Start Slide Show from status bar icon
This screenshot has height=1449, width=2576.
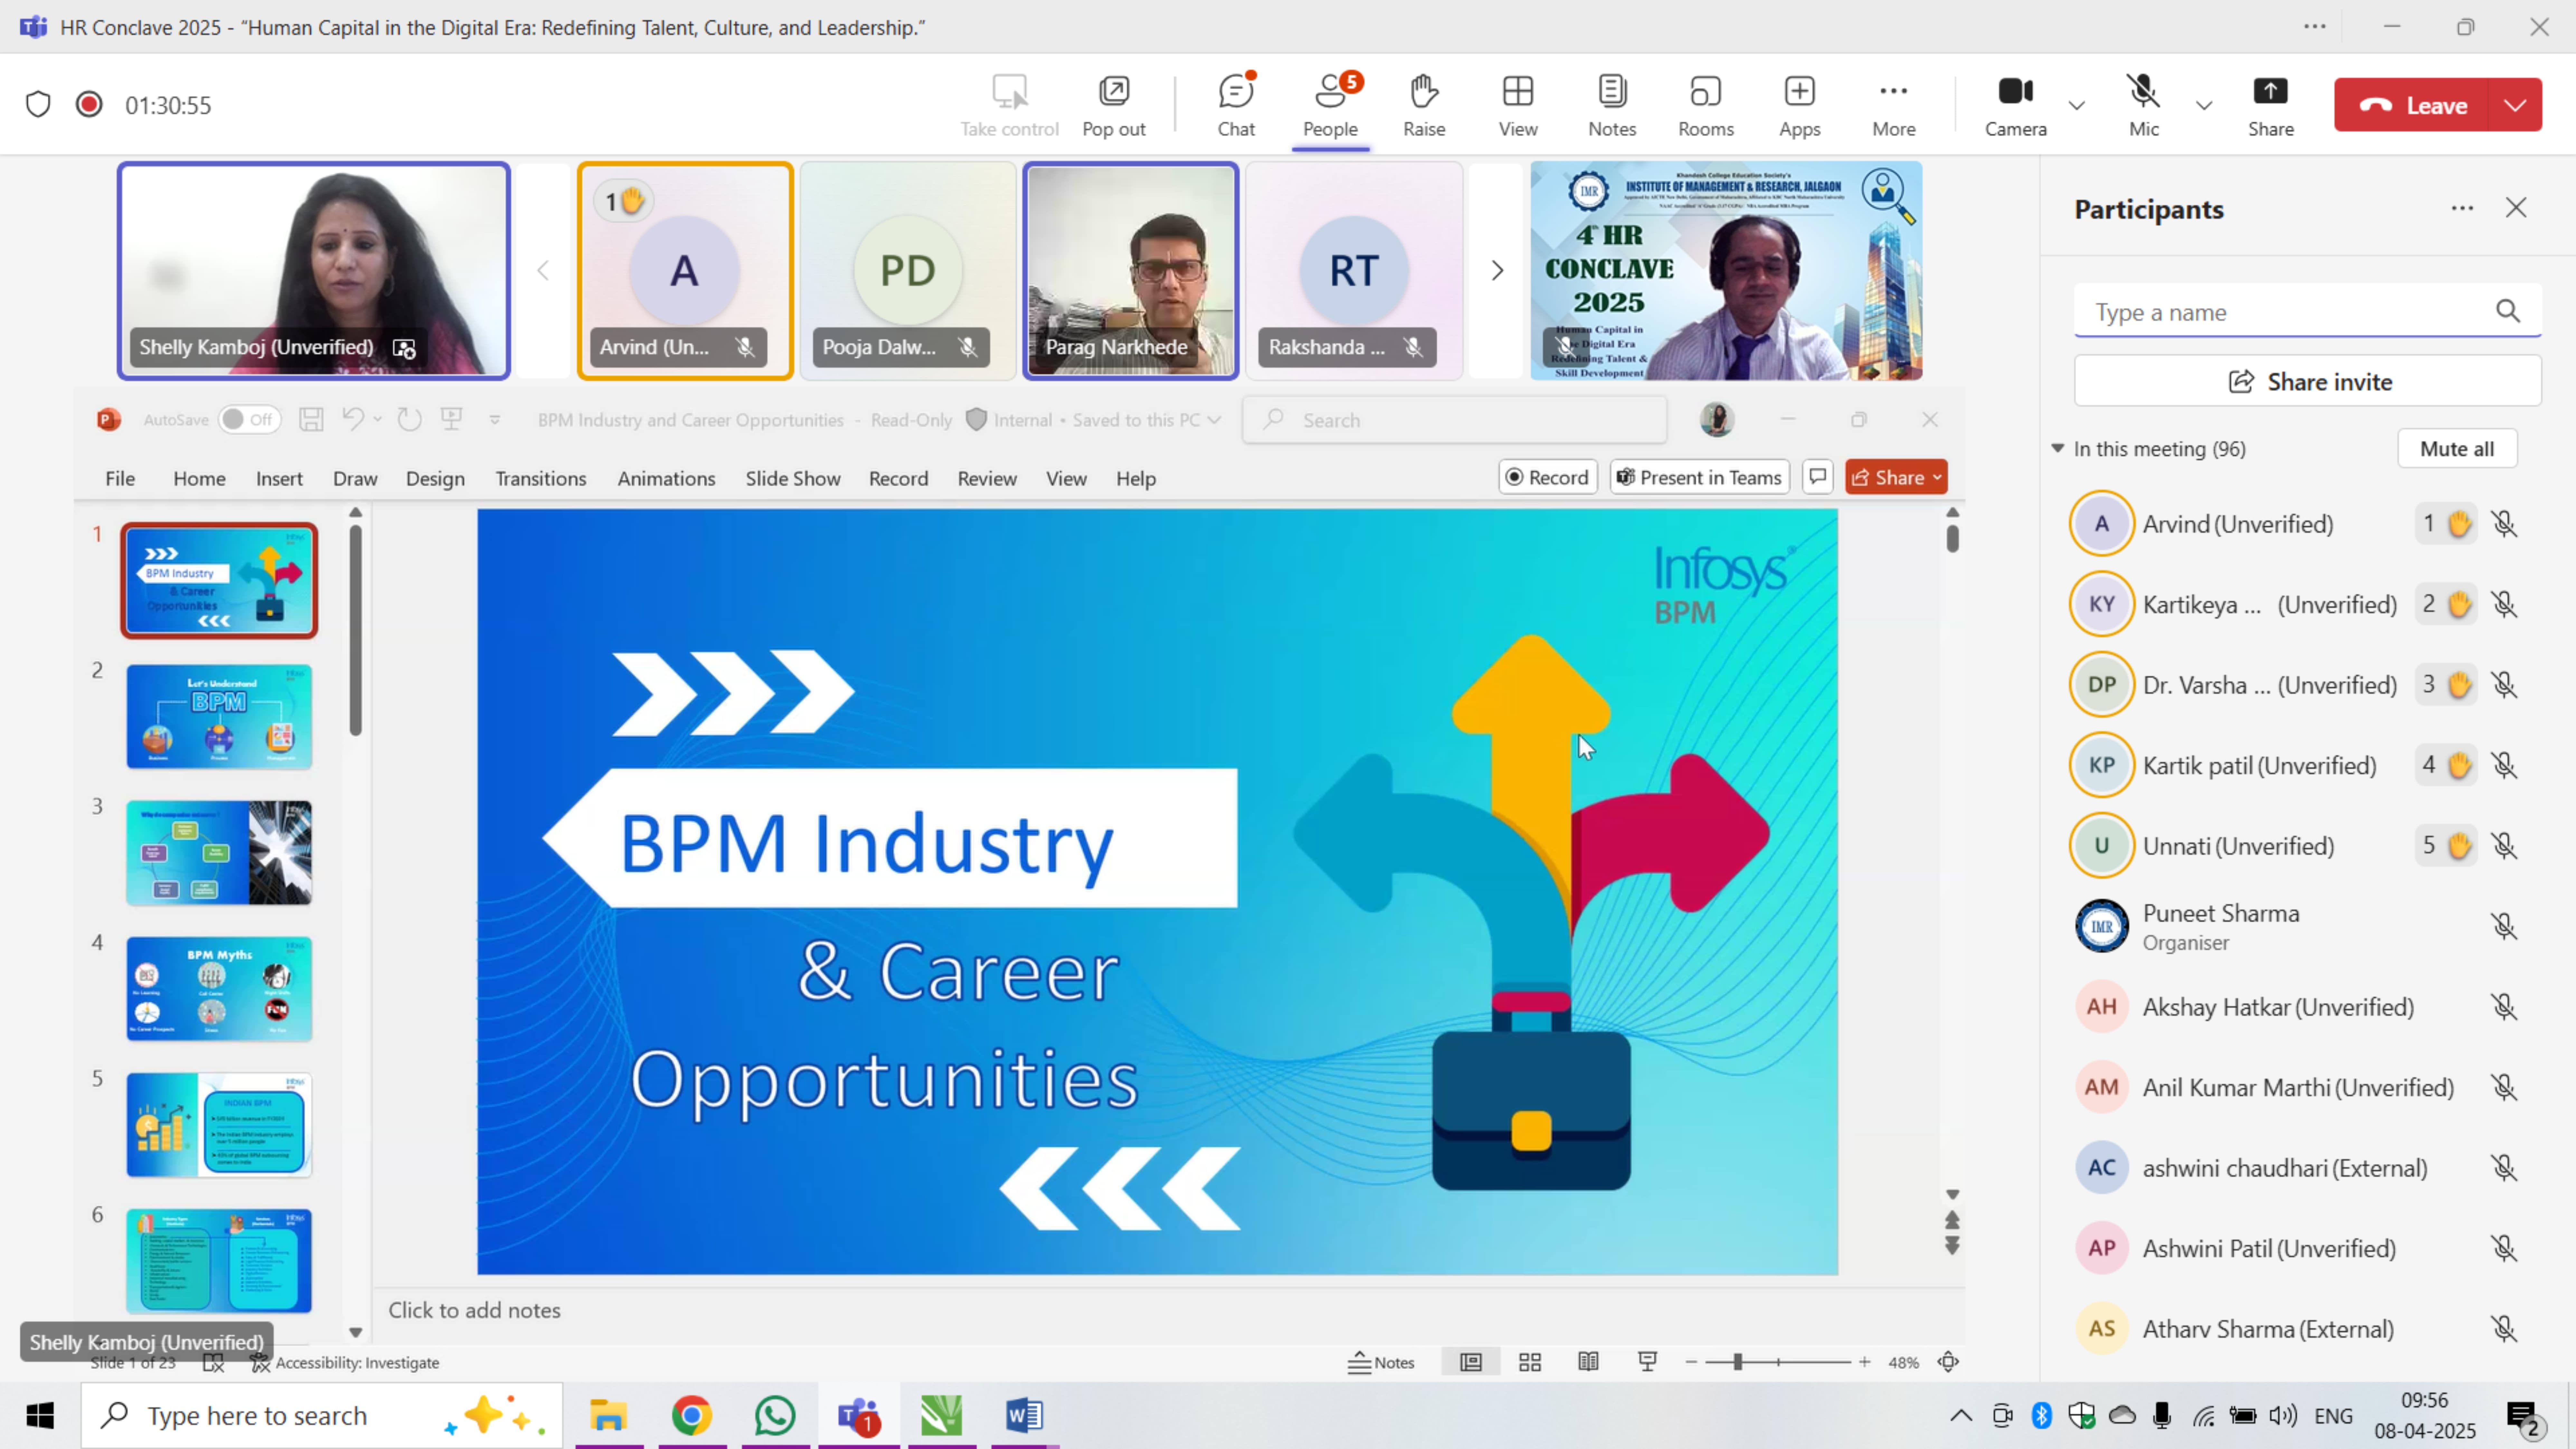pyautogui.click(x=1648, y=1362)
